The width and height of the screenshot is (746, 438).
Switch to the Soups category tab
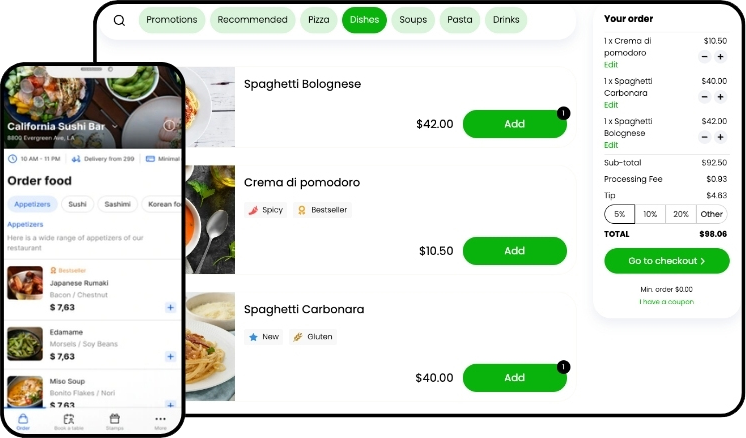coord(413,20)
